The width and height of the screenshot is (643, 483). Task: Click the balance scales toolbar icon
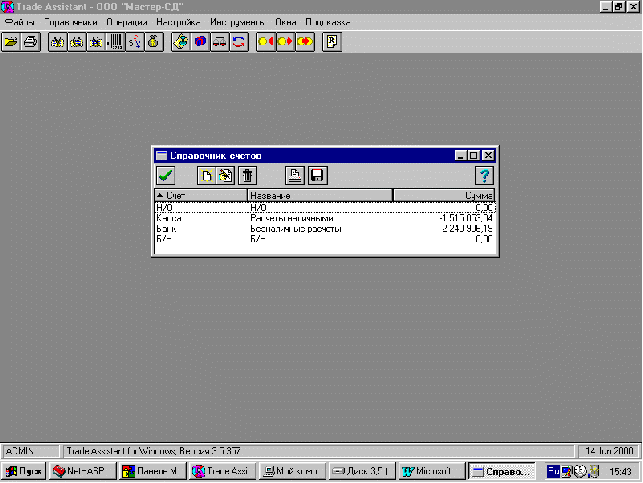point(219,41)
